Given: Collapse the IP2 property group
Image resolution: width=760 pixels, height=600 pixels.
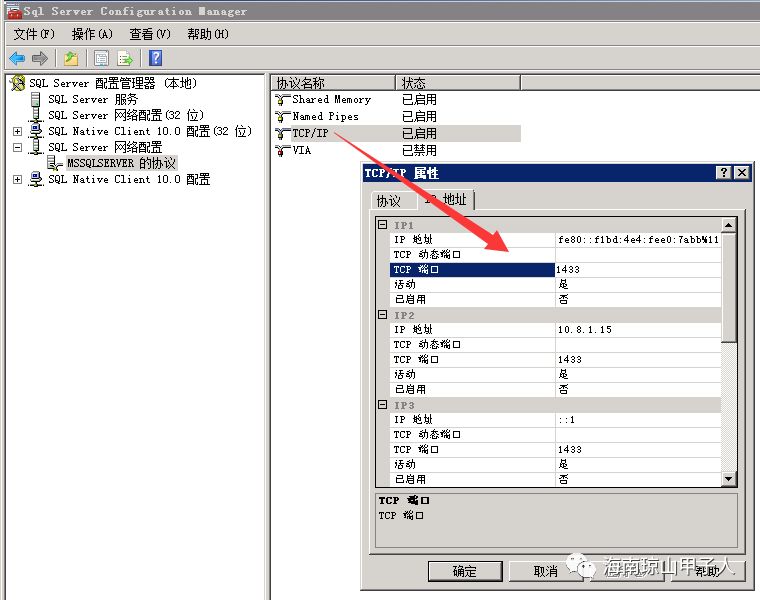Looking at the screenshot, I should coord(382,315).
